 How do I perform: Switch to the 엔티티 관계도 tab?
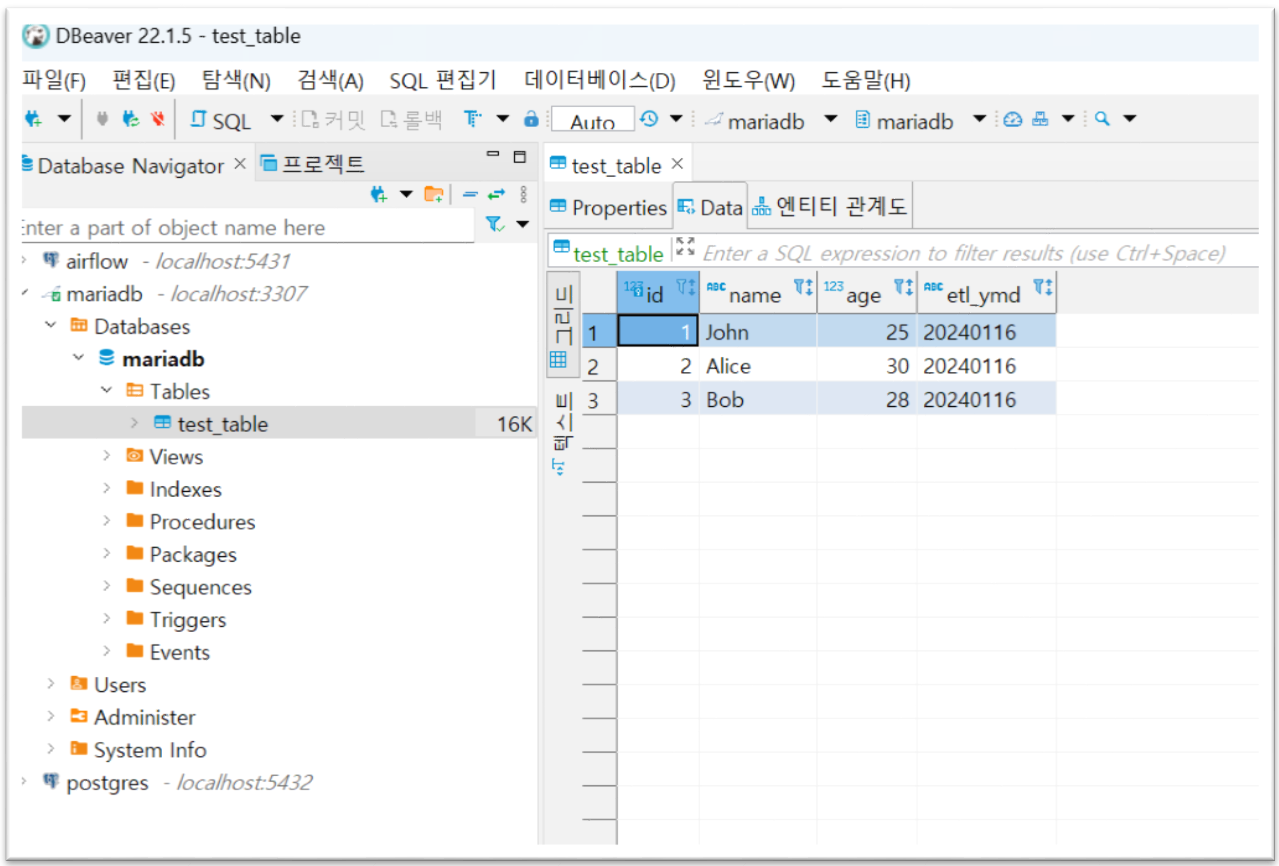(x=829, y=207)
